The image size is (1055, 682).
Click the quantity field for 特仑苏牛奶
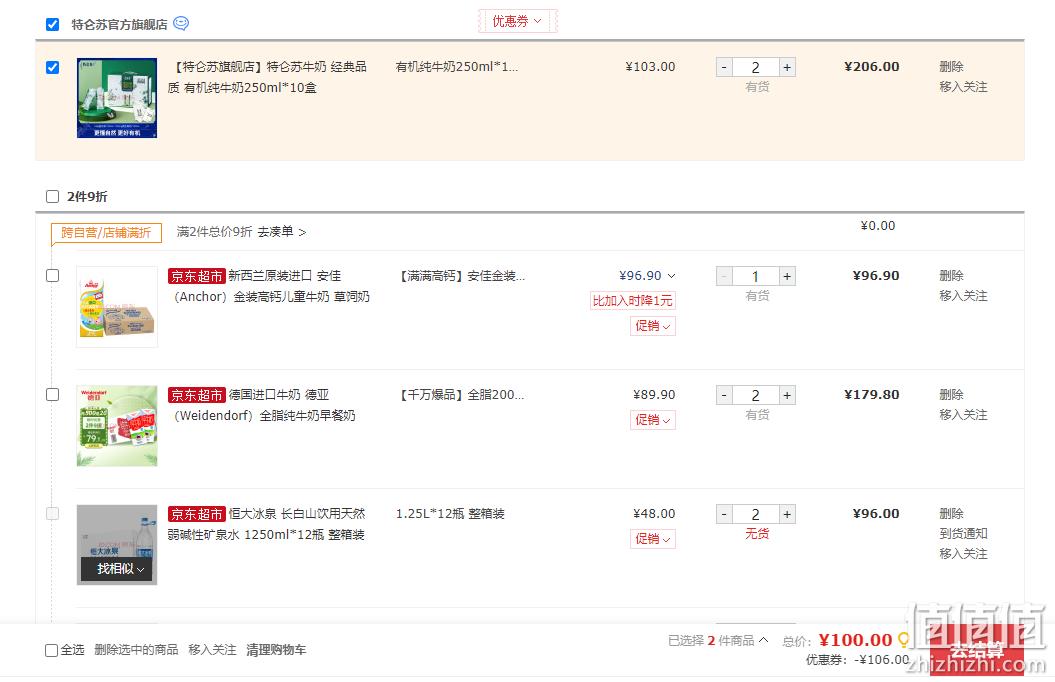coord(756,67)
